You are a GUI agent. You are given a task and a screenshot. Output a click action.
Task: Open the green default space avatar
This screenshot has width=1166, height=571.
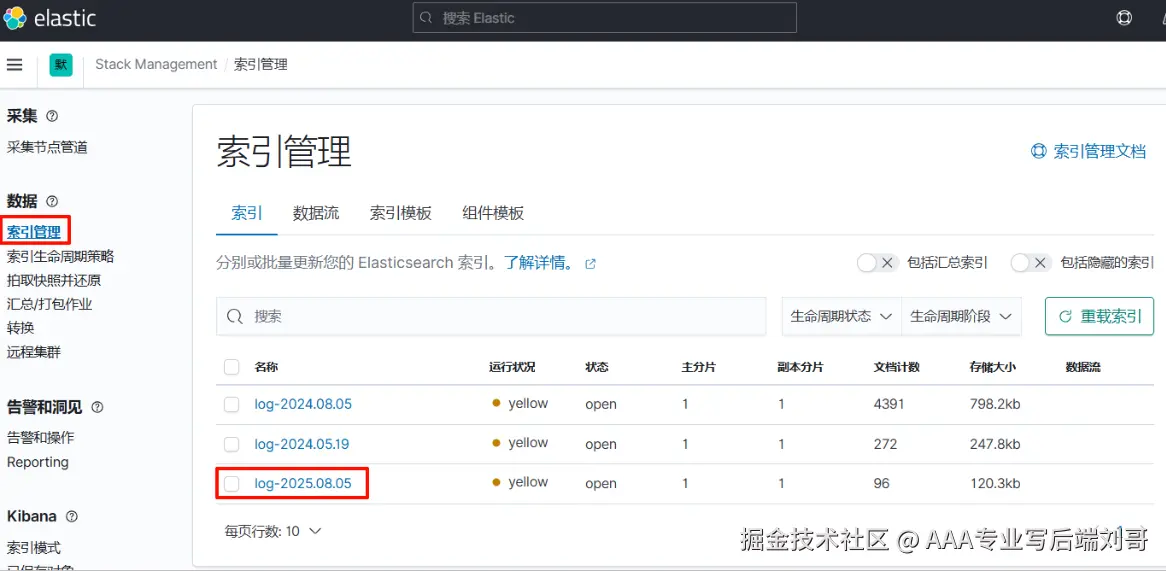click(x=61, y=65)
